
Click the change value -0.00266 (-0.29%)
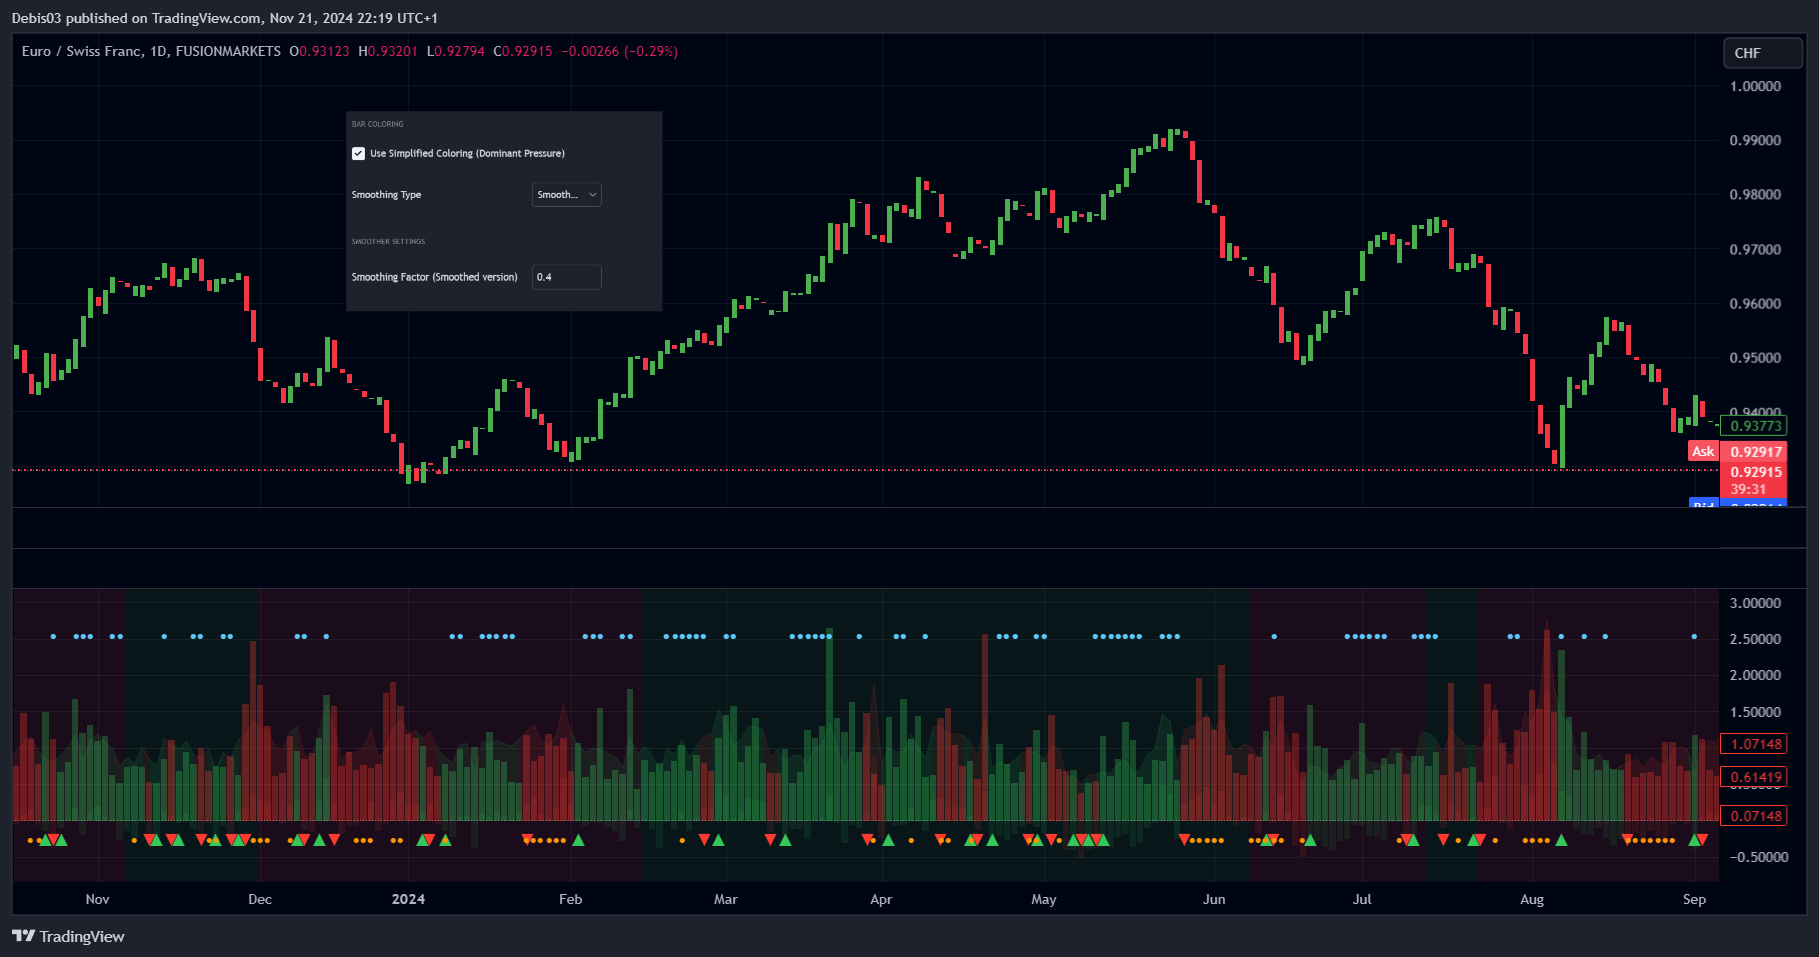(620, 51)
